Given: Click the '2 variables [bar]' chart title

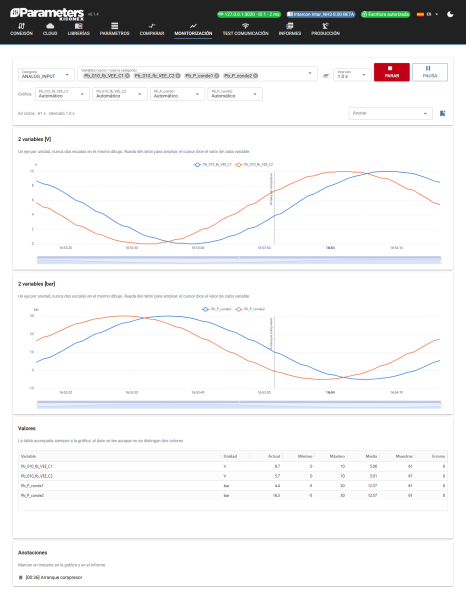Looking at the screenshot, I should pyautogui.click(x=37, y=284).
